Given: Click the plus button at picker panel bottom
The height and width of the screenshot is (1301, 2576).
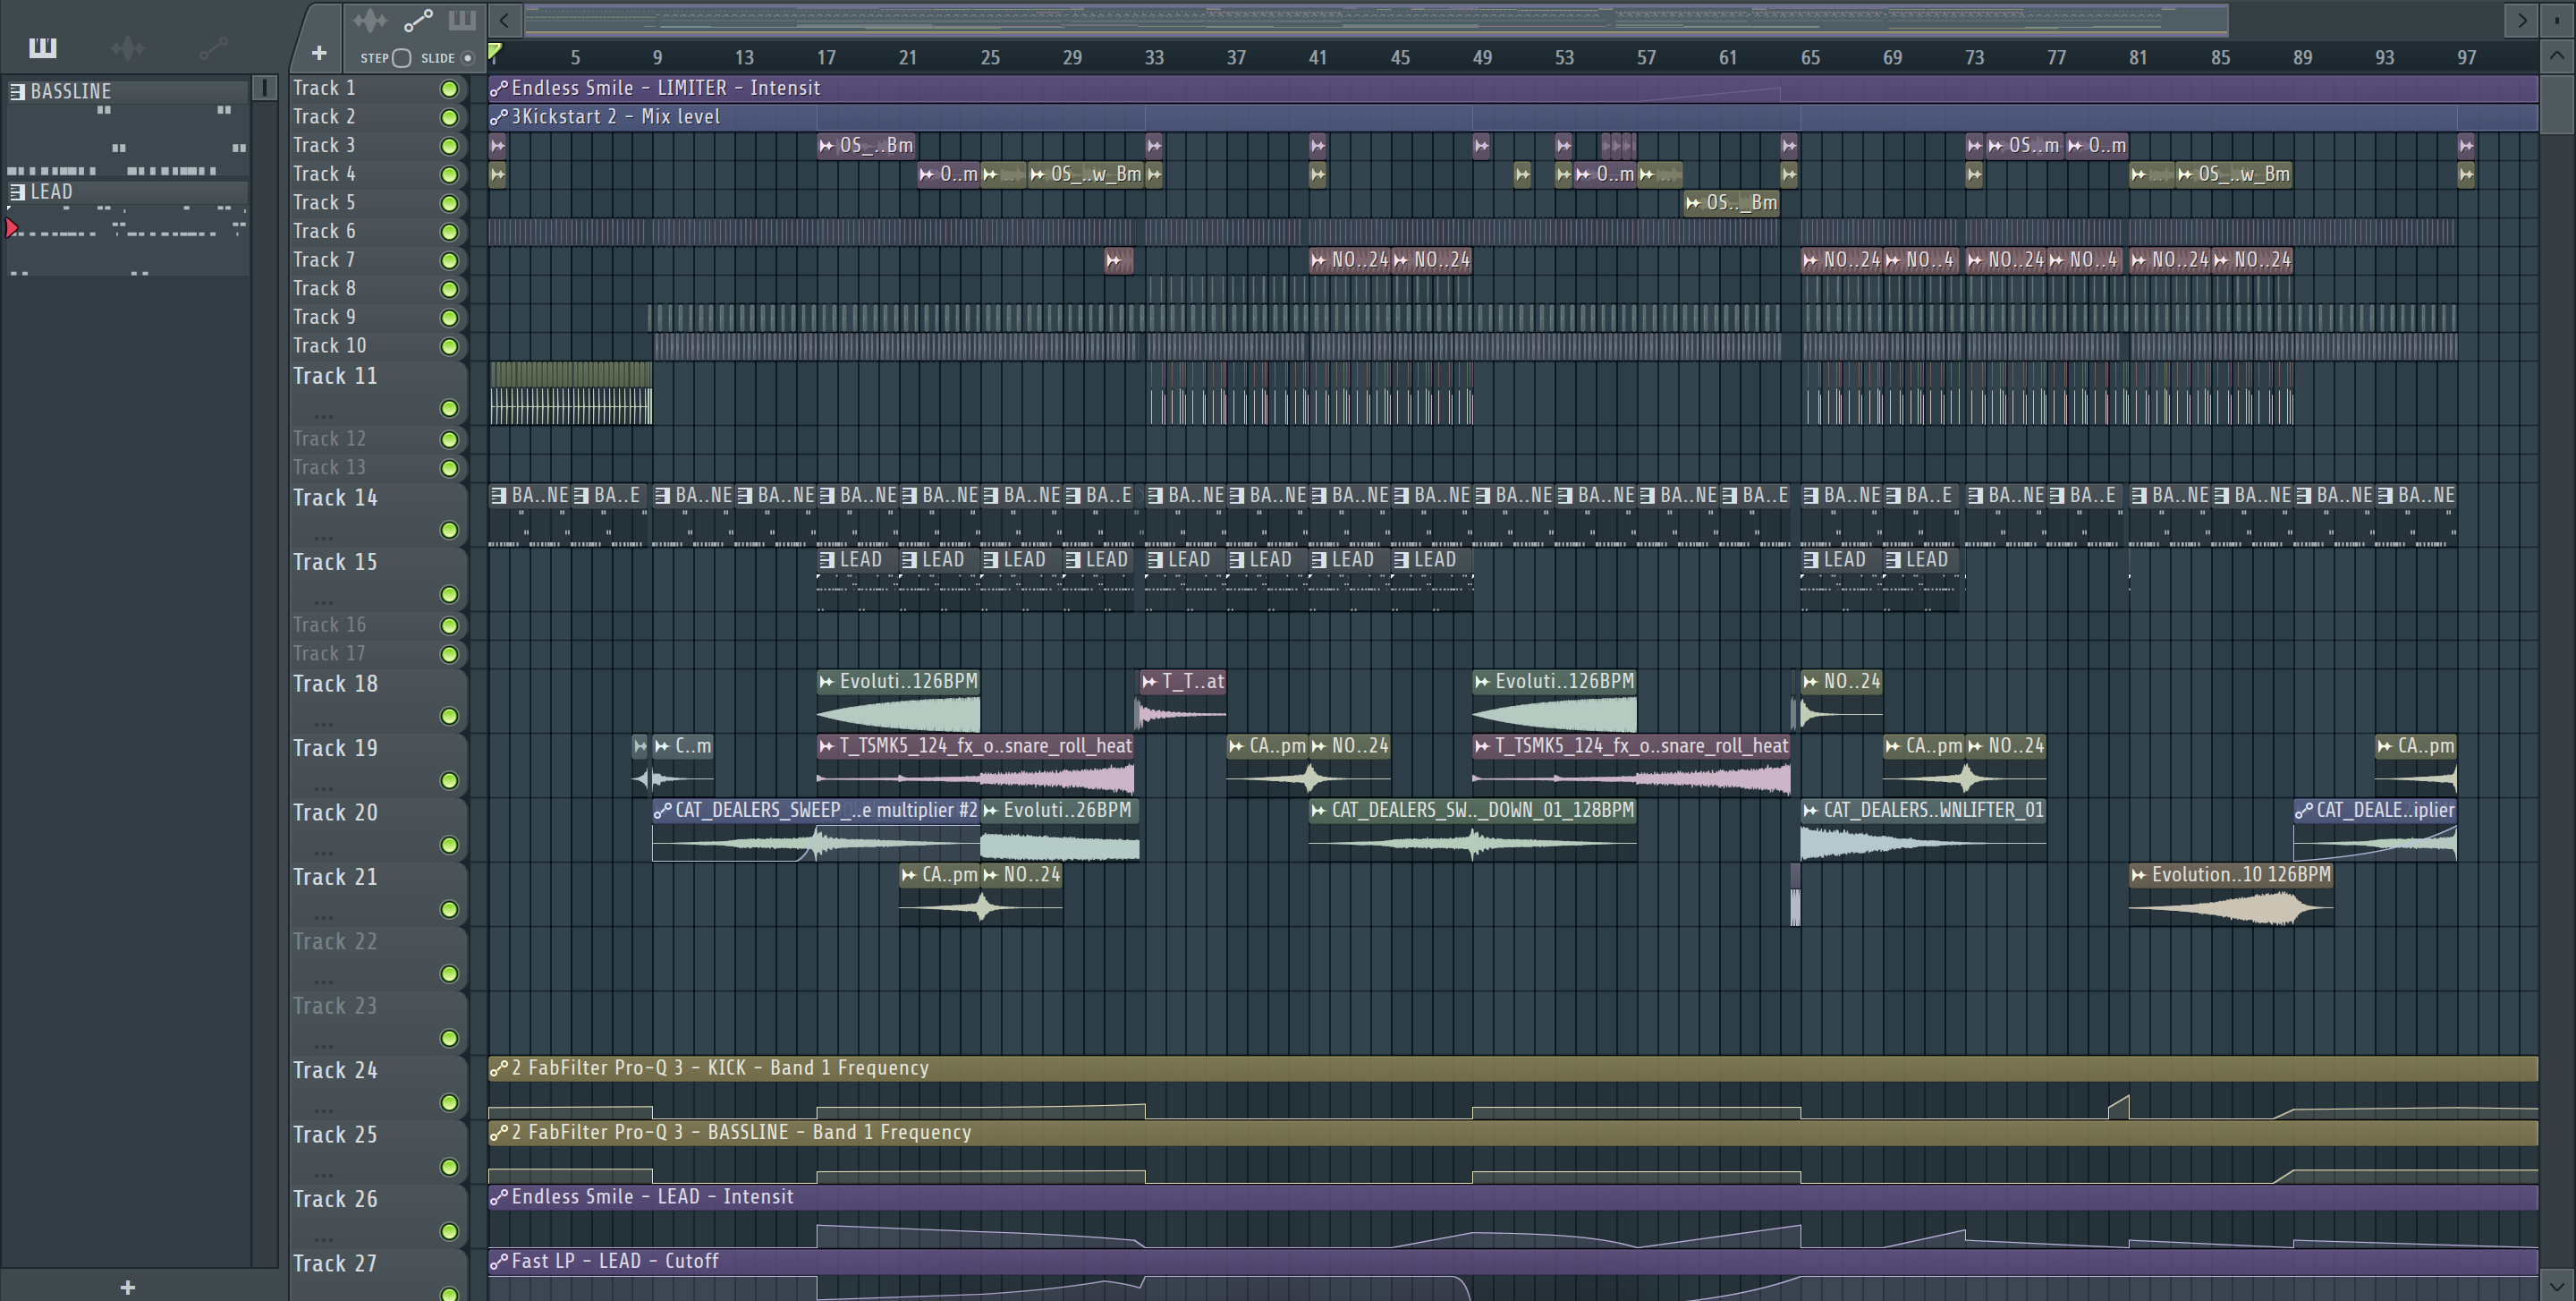Looking at the screenshot, I should [x=127, y=1287].
